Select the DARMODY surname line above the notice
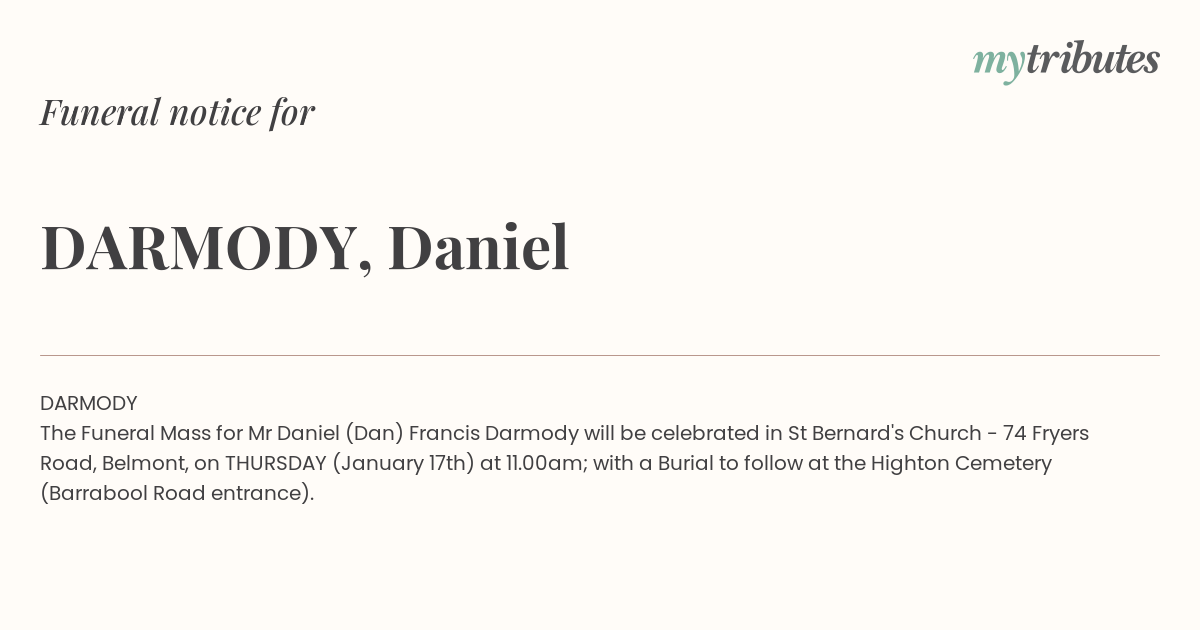 (x=89, y=403)
